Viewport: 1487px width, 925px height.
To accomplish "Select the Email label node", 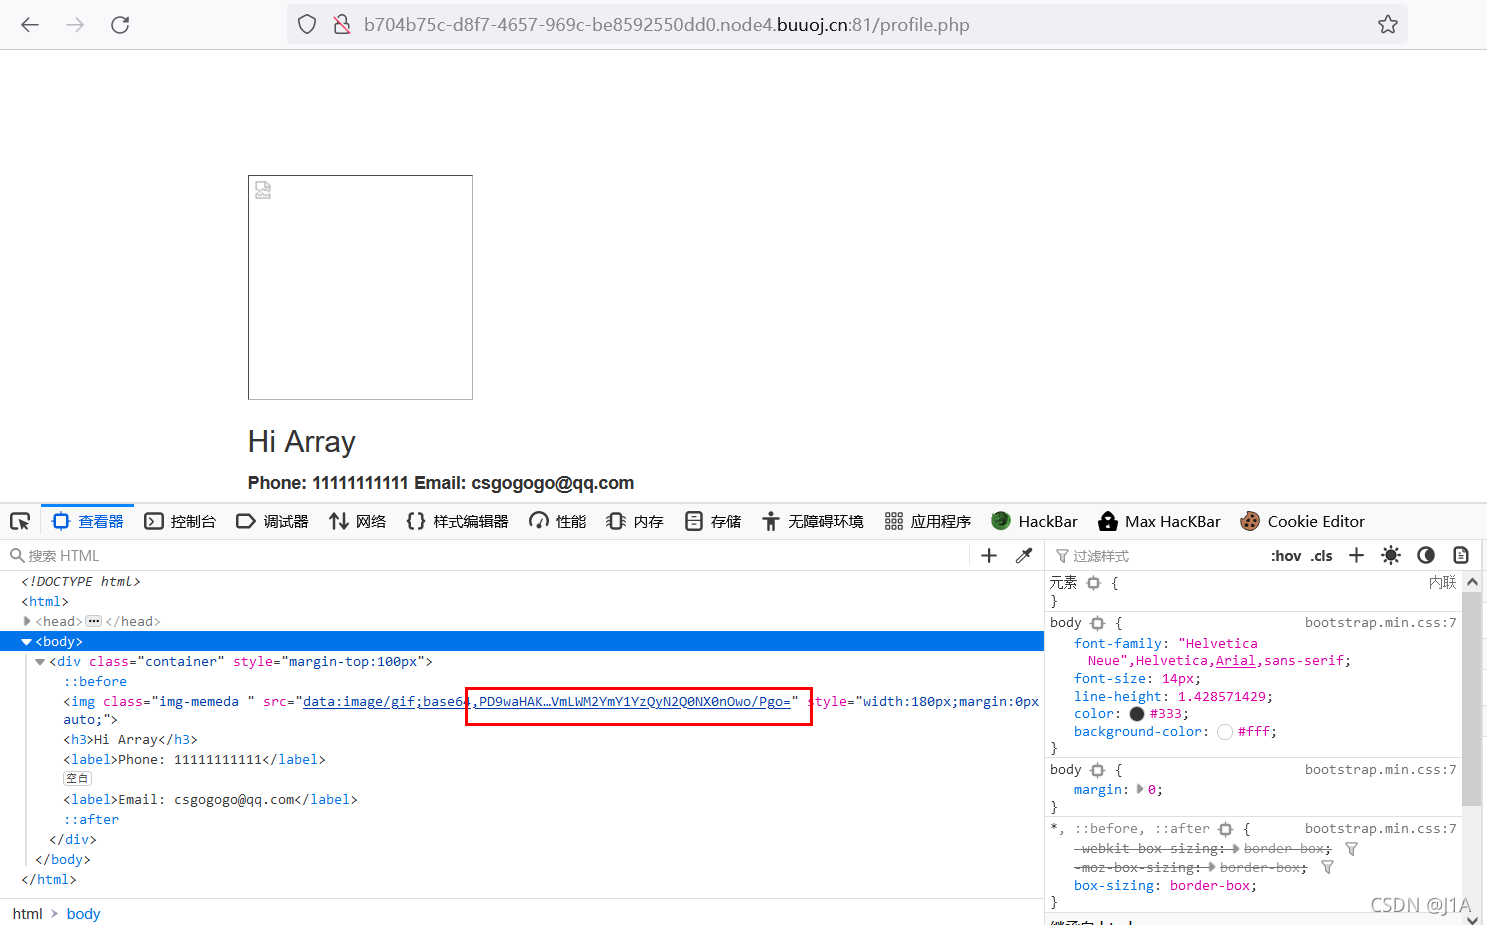I will point(210,799).
